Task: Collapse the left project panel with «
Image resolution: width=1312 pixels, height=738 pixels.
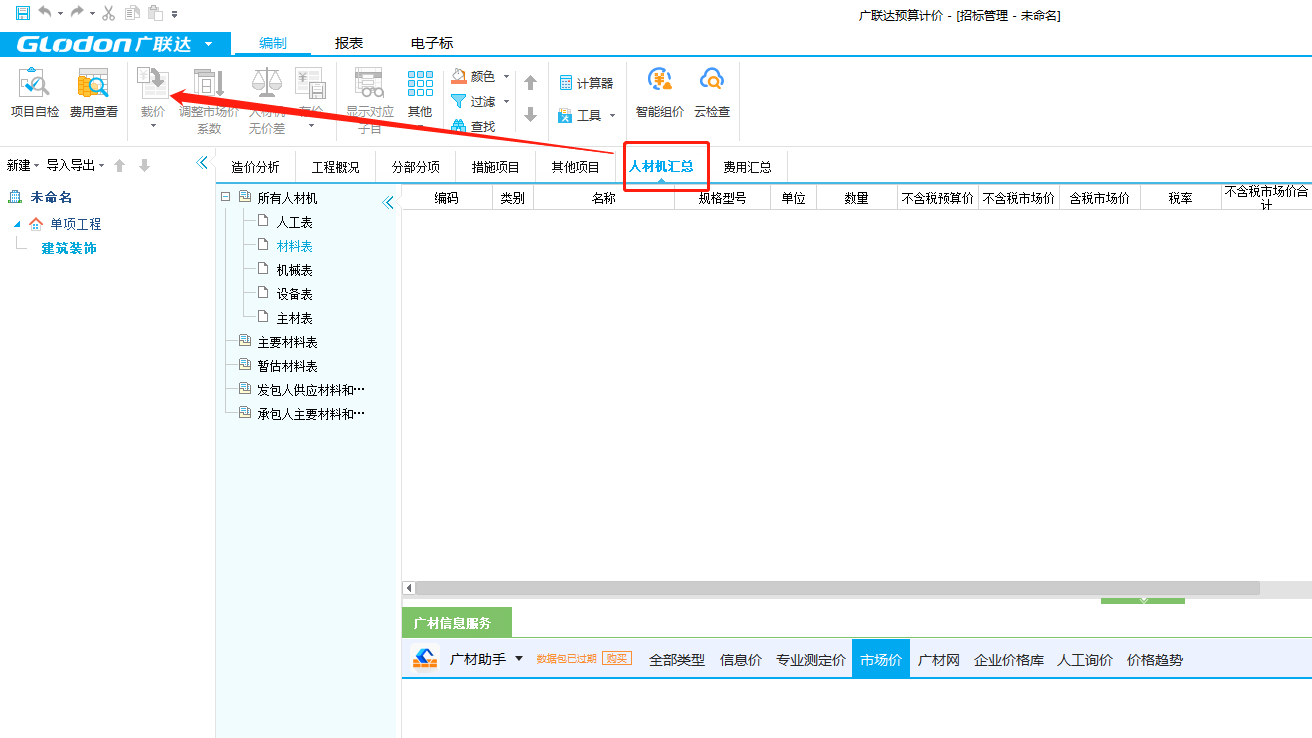Action: (x=201, y=163)
